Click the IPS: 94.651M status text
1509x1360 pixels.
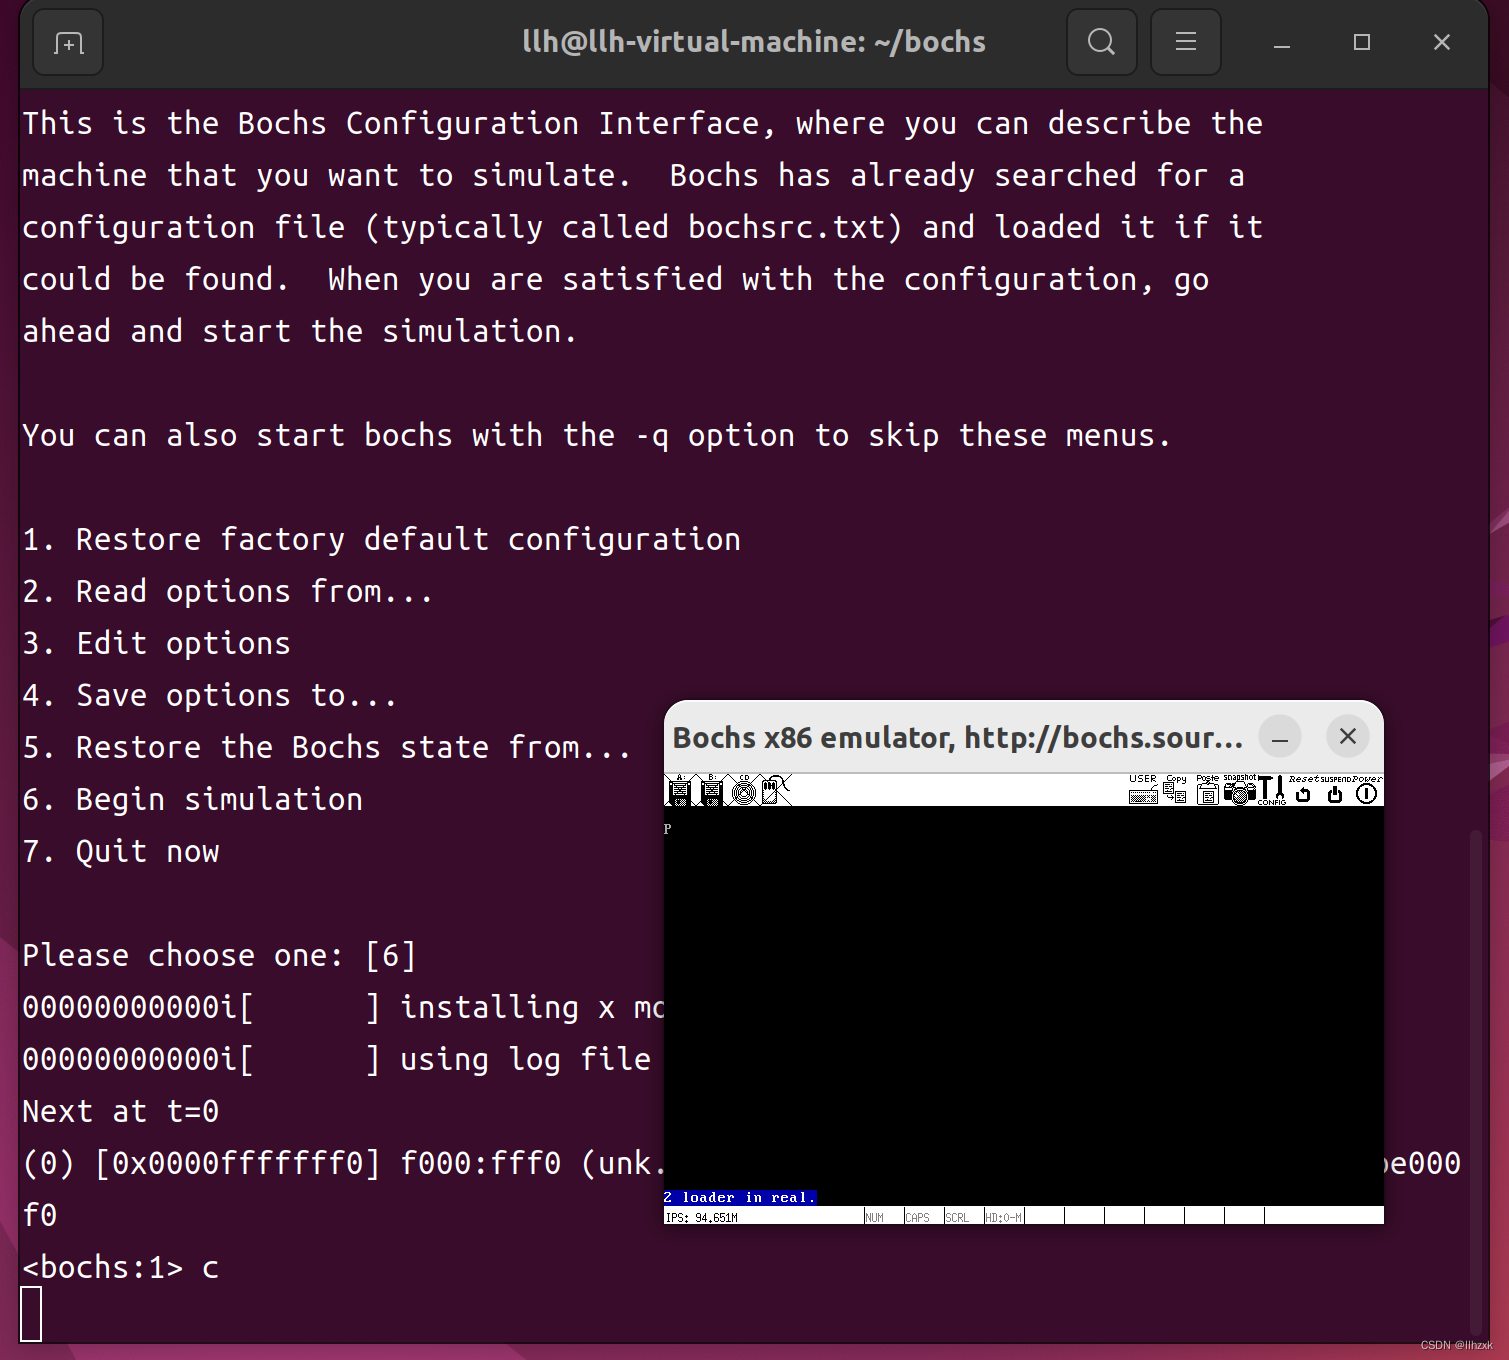[702, 1217]
